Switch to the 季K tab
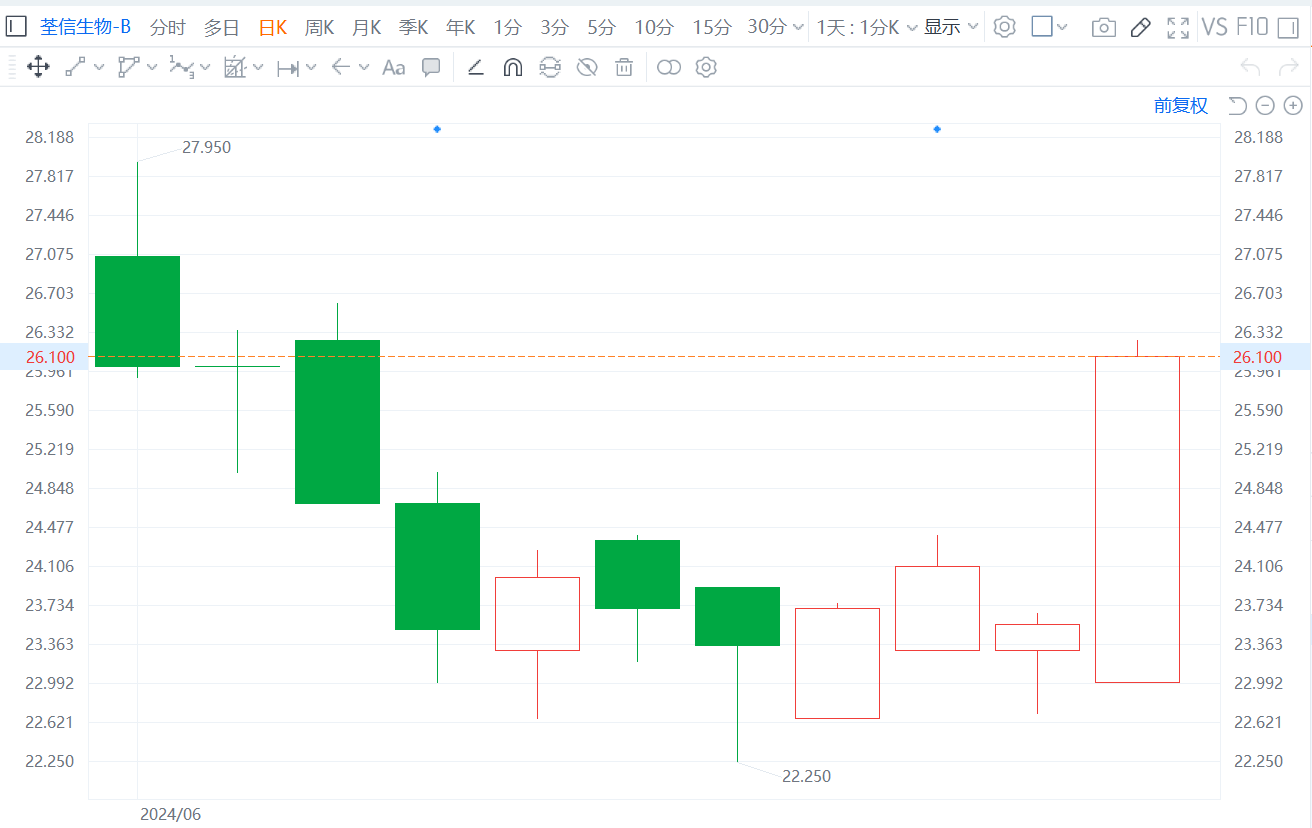 414,28
